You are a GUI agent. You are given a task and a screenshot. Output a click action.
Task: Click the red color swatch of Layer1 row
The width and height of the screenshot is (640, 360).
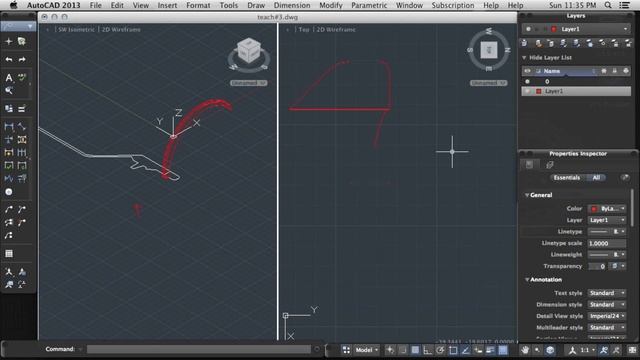(538, 91)
